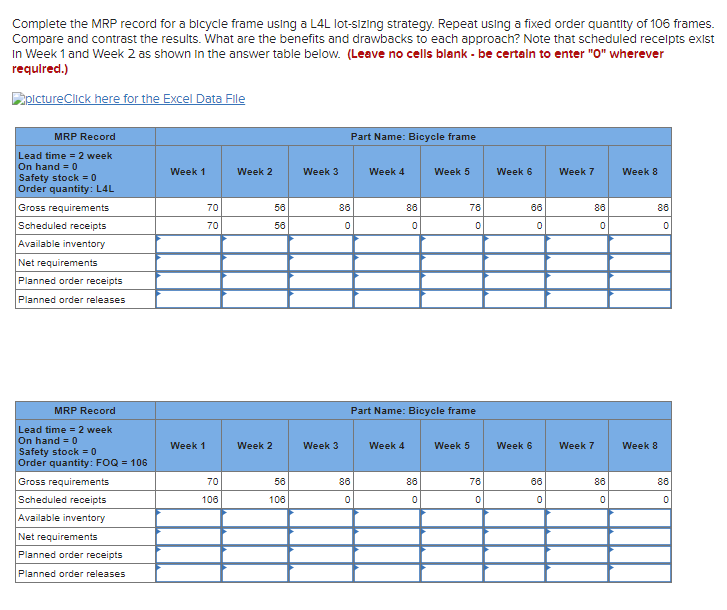Image resolution: width=727 pixels, height=610 pixels.
Task: Select FOQ Planned order receipts cell for Week 8
Action: pyautogui.click(x=640, y=555)
